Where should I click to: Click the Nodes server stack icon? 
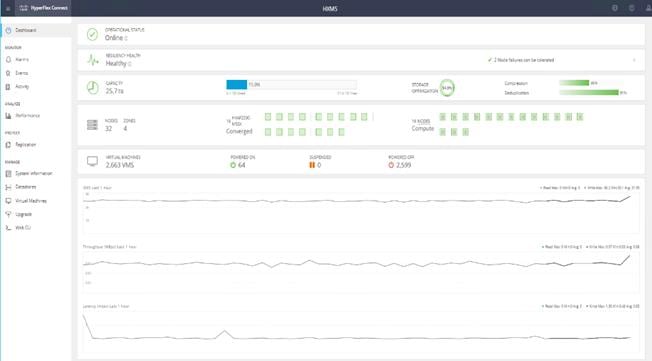coord(92,125)
